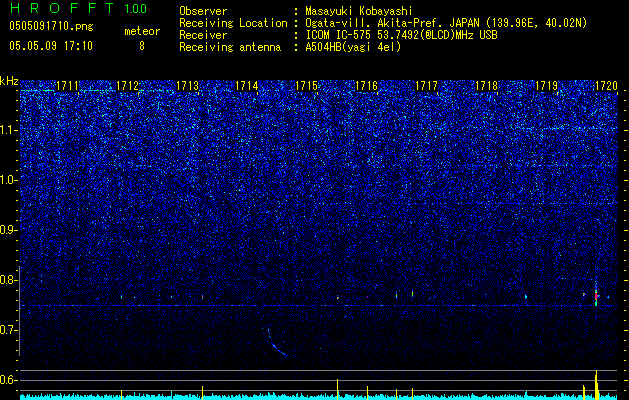Viewport: 629px width, 400px height.
Task: Click the 1715 time marker
Action: pyautogui.click(x=306, y=86)
